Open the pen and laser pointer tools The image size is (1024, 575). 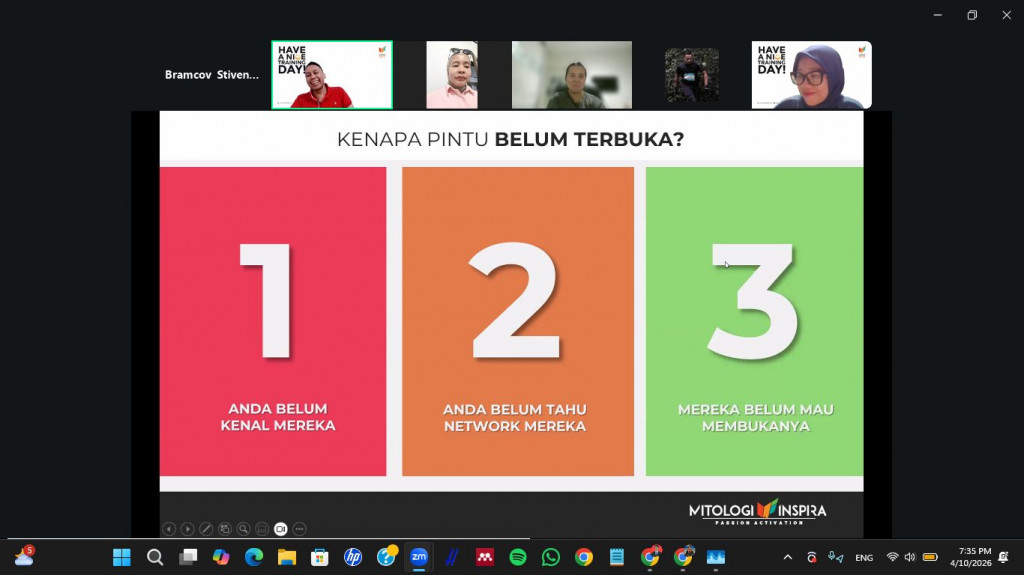206,529
